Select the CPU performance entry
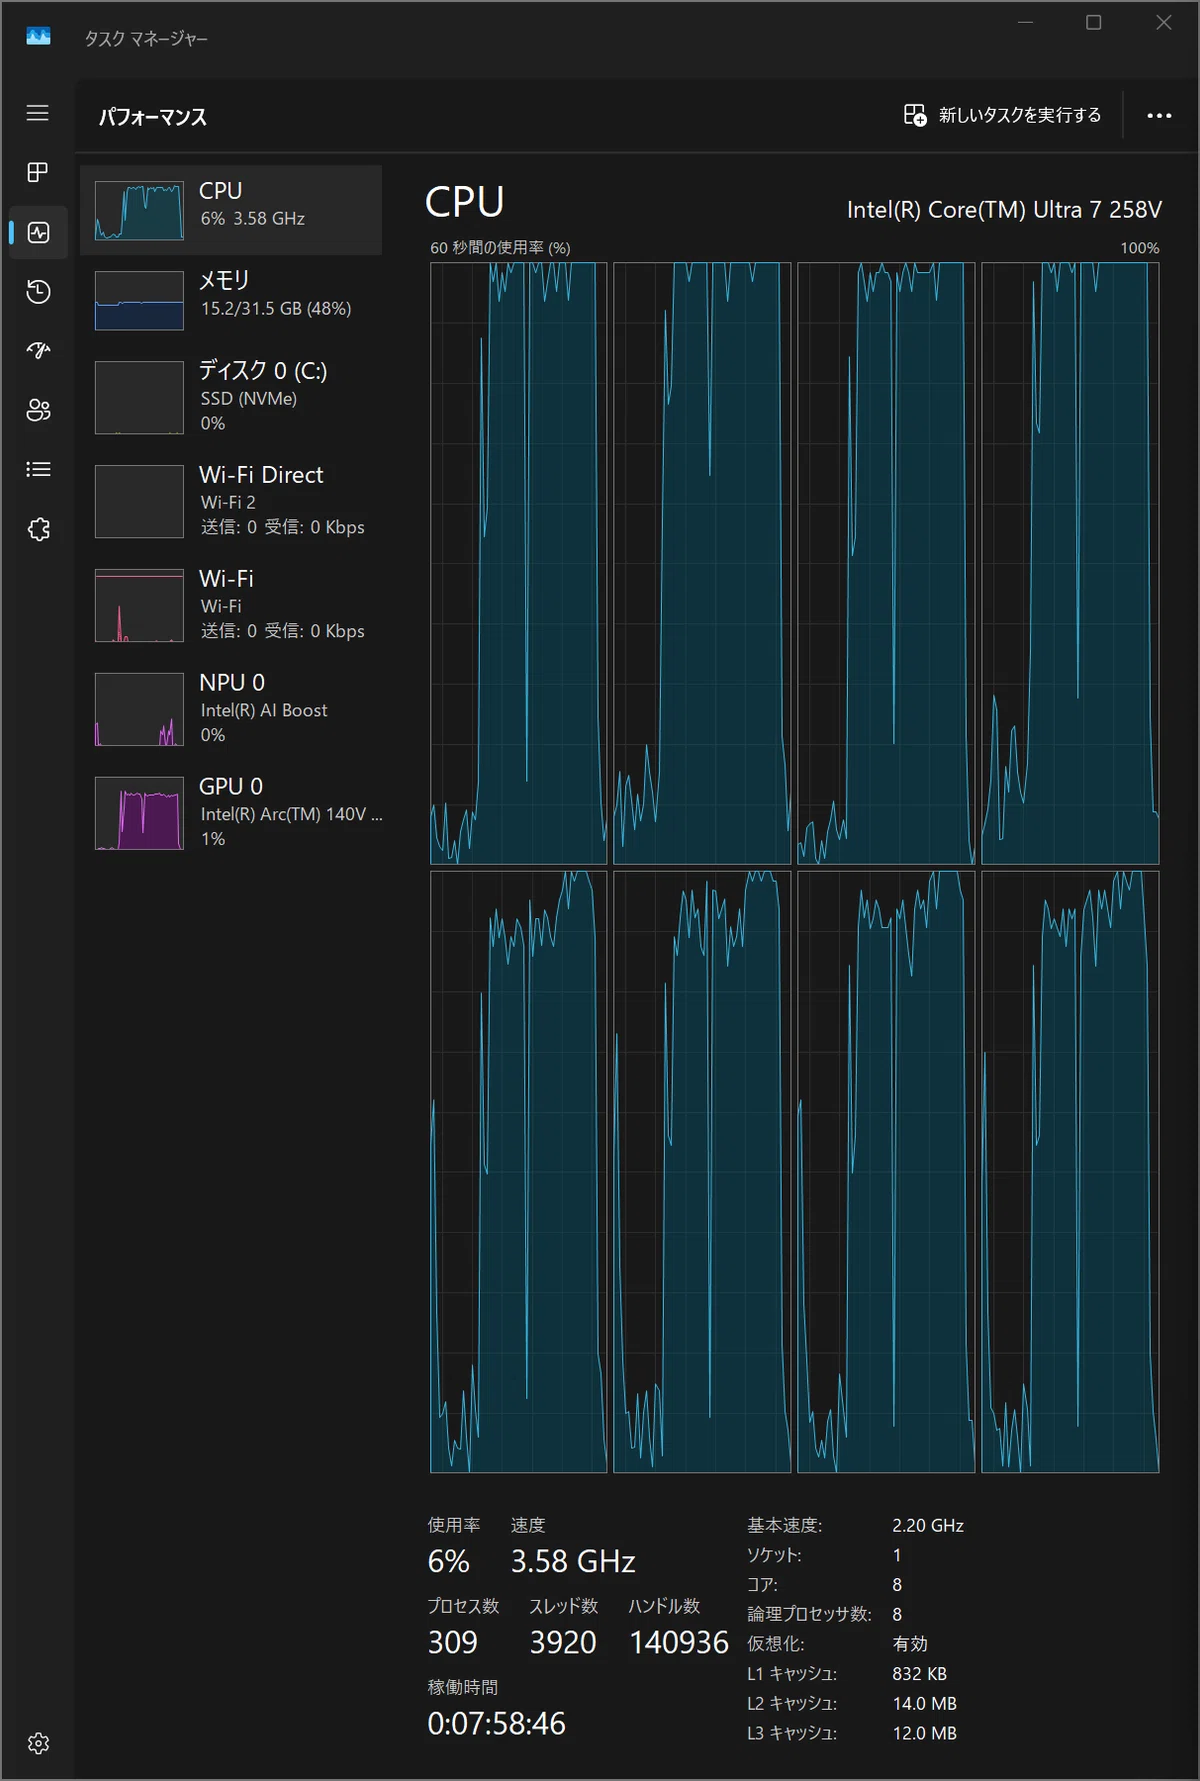This screenshot has height=1781, width=1200. coord(231,210)
